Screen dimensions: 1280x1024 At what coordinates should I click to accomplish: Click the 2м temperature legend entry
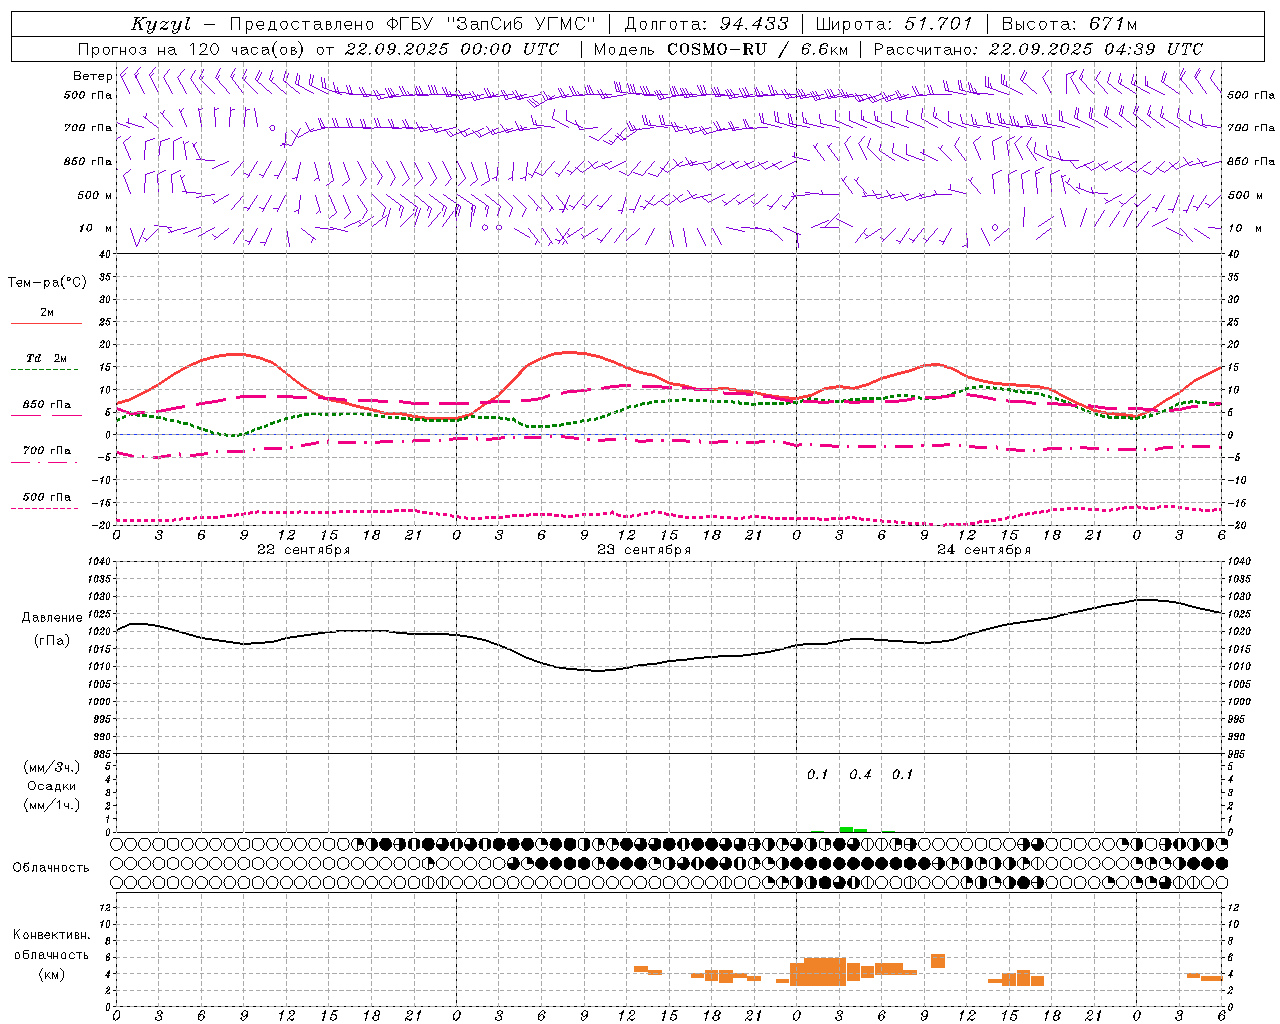click(47, 312)
